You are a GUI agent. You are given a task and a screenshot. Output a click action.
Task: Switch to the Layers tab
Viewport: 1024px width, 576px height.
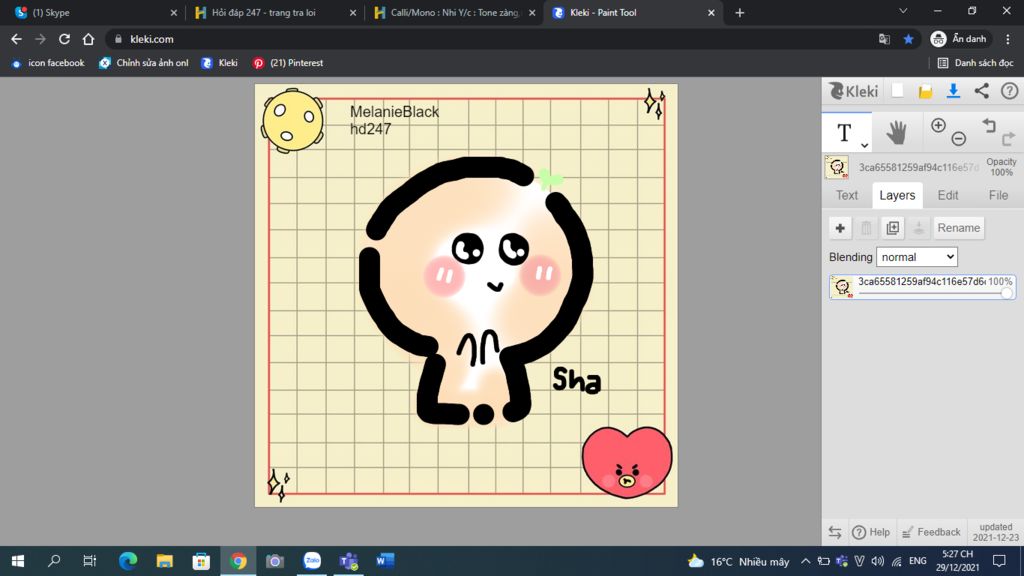pyautogui.click(x=897, y=195)
